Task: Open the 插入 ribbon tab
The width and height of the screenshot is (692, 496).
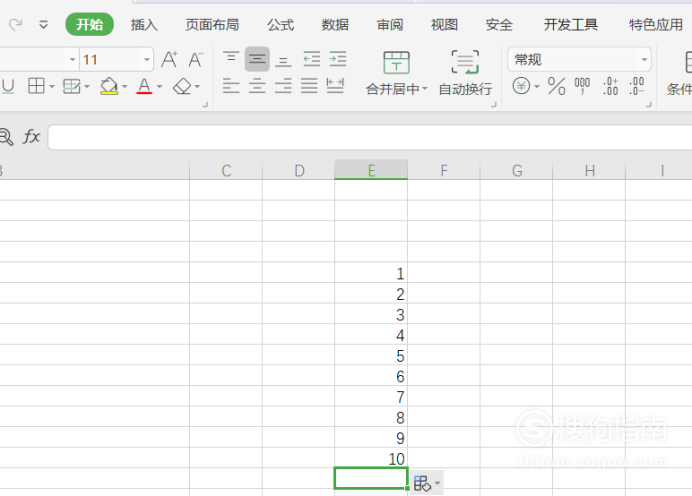Action: pyautogui.click(x=144, y=25)
